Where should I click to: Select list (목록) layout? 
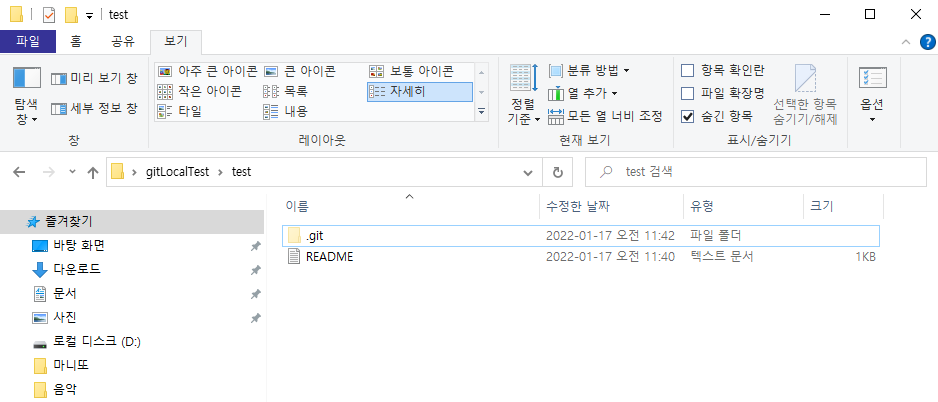click(x=285, y=92)
